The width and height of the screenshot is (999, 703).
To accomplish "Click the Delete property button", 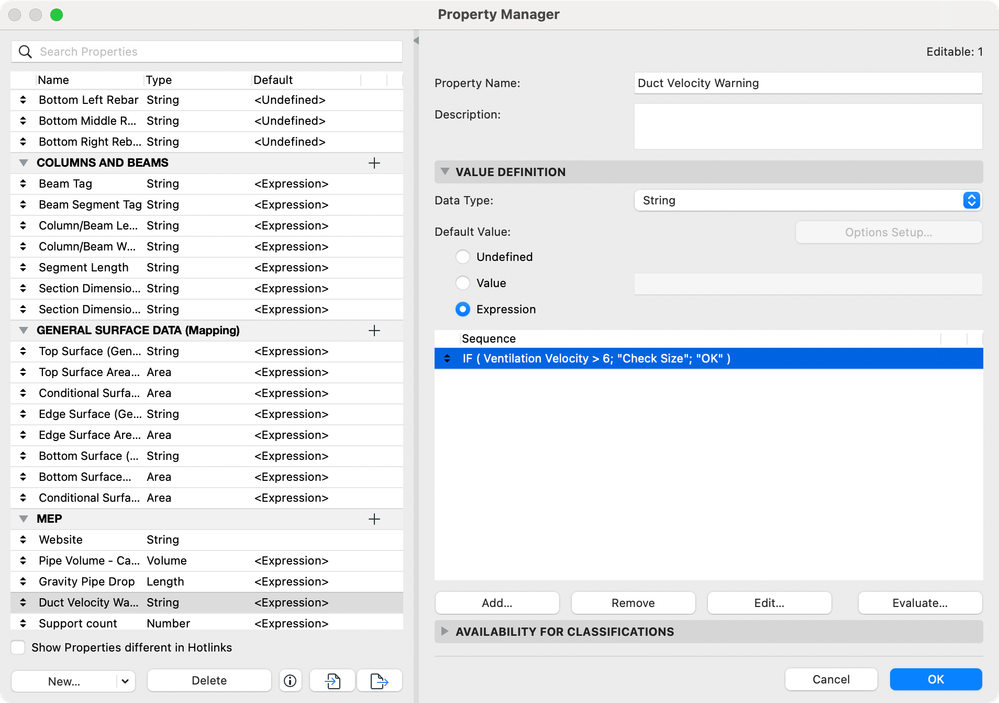I will click(x=209, y=681).
